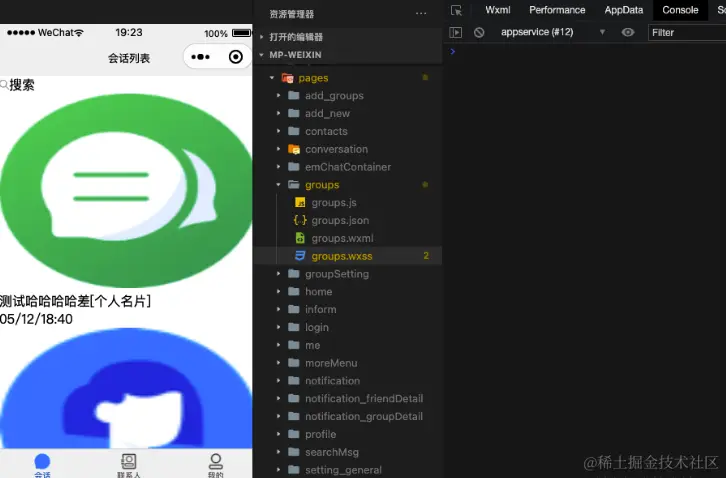
Task: Expand the add_groups folder
Action: point(348,96)
